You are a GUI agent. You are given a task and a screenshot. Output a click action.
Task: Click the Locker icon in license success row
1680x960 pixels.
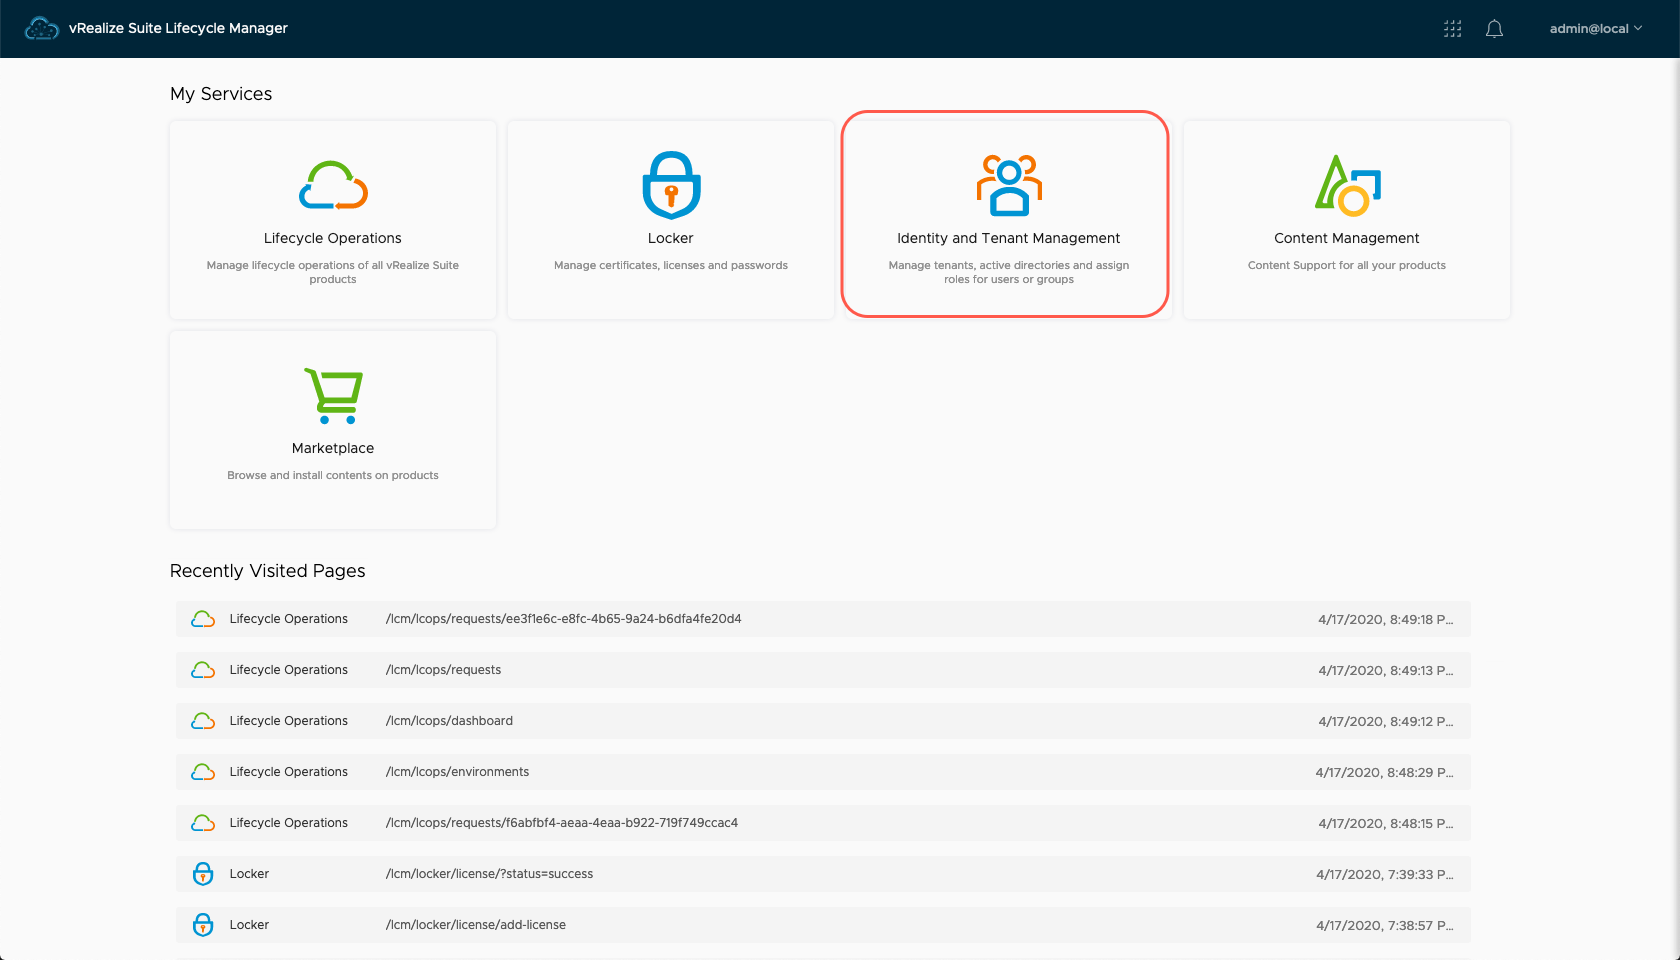coord(203,874)
